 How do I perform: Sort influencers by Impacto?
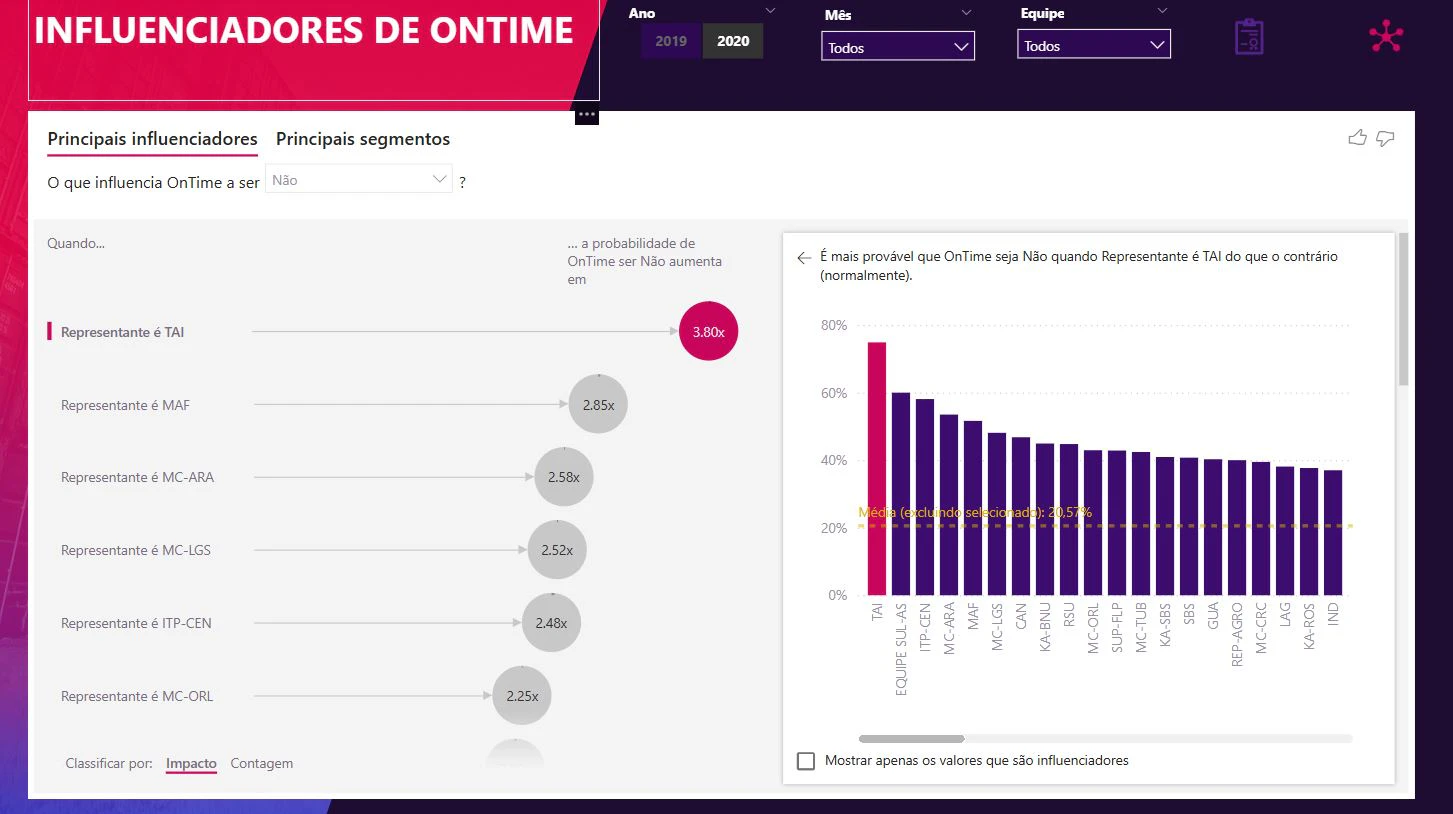[x=191, y=764]
